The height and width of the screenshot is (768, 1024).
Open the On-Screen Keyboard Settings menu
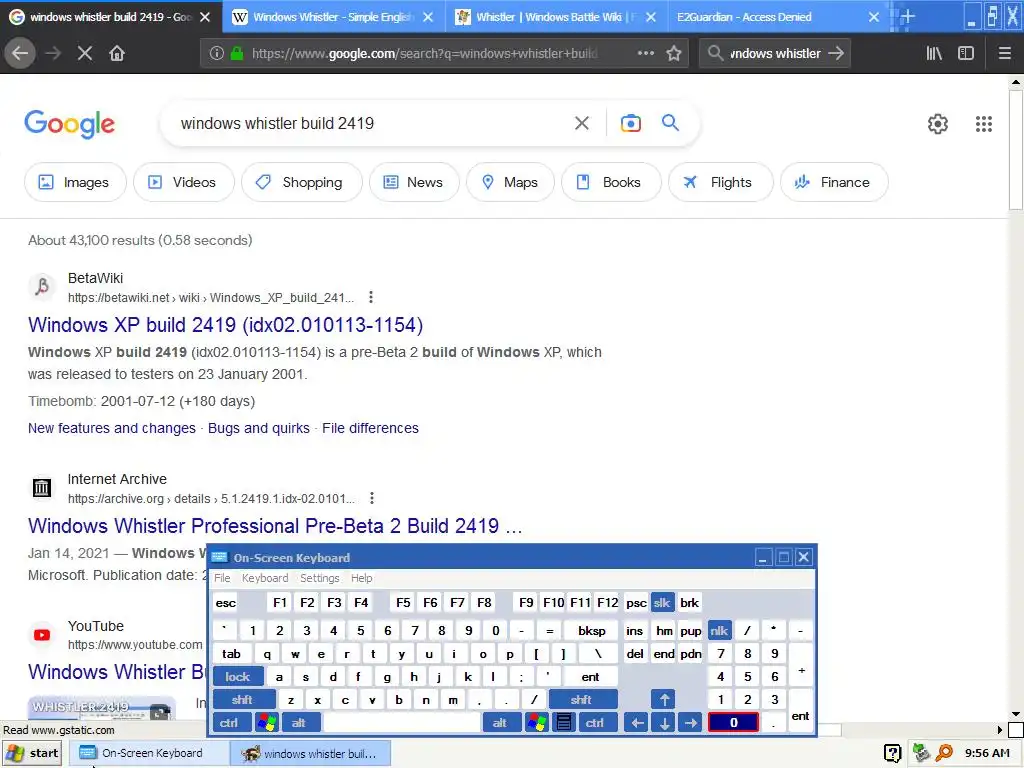320,578
